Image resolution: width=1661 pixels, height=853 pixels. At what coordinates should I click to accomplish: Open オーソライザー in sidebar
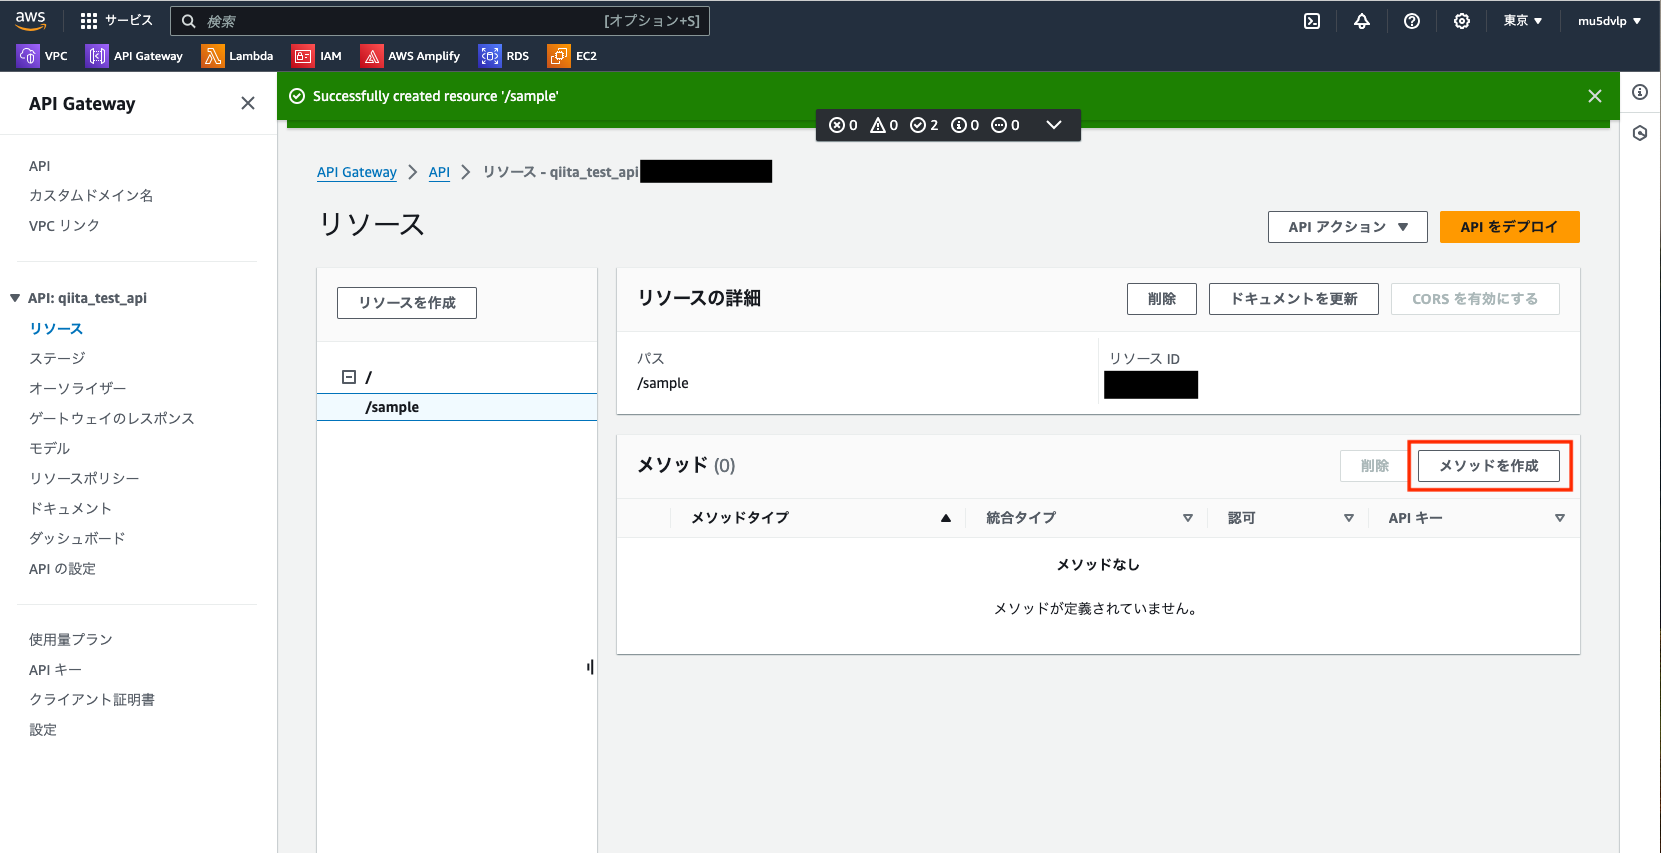(77, 388)
